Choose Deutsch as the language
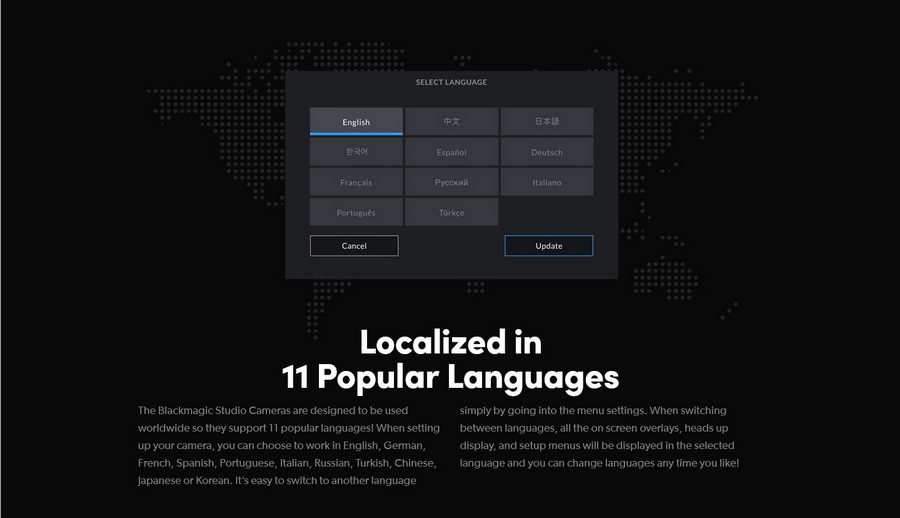 point(547,152)
